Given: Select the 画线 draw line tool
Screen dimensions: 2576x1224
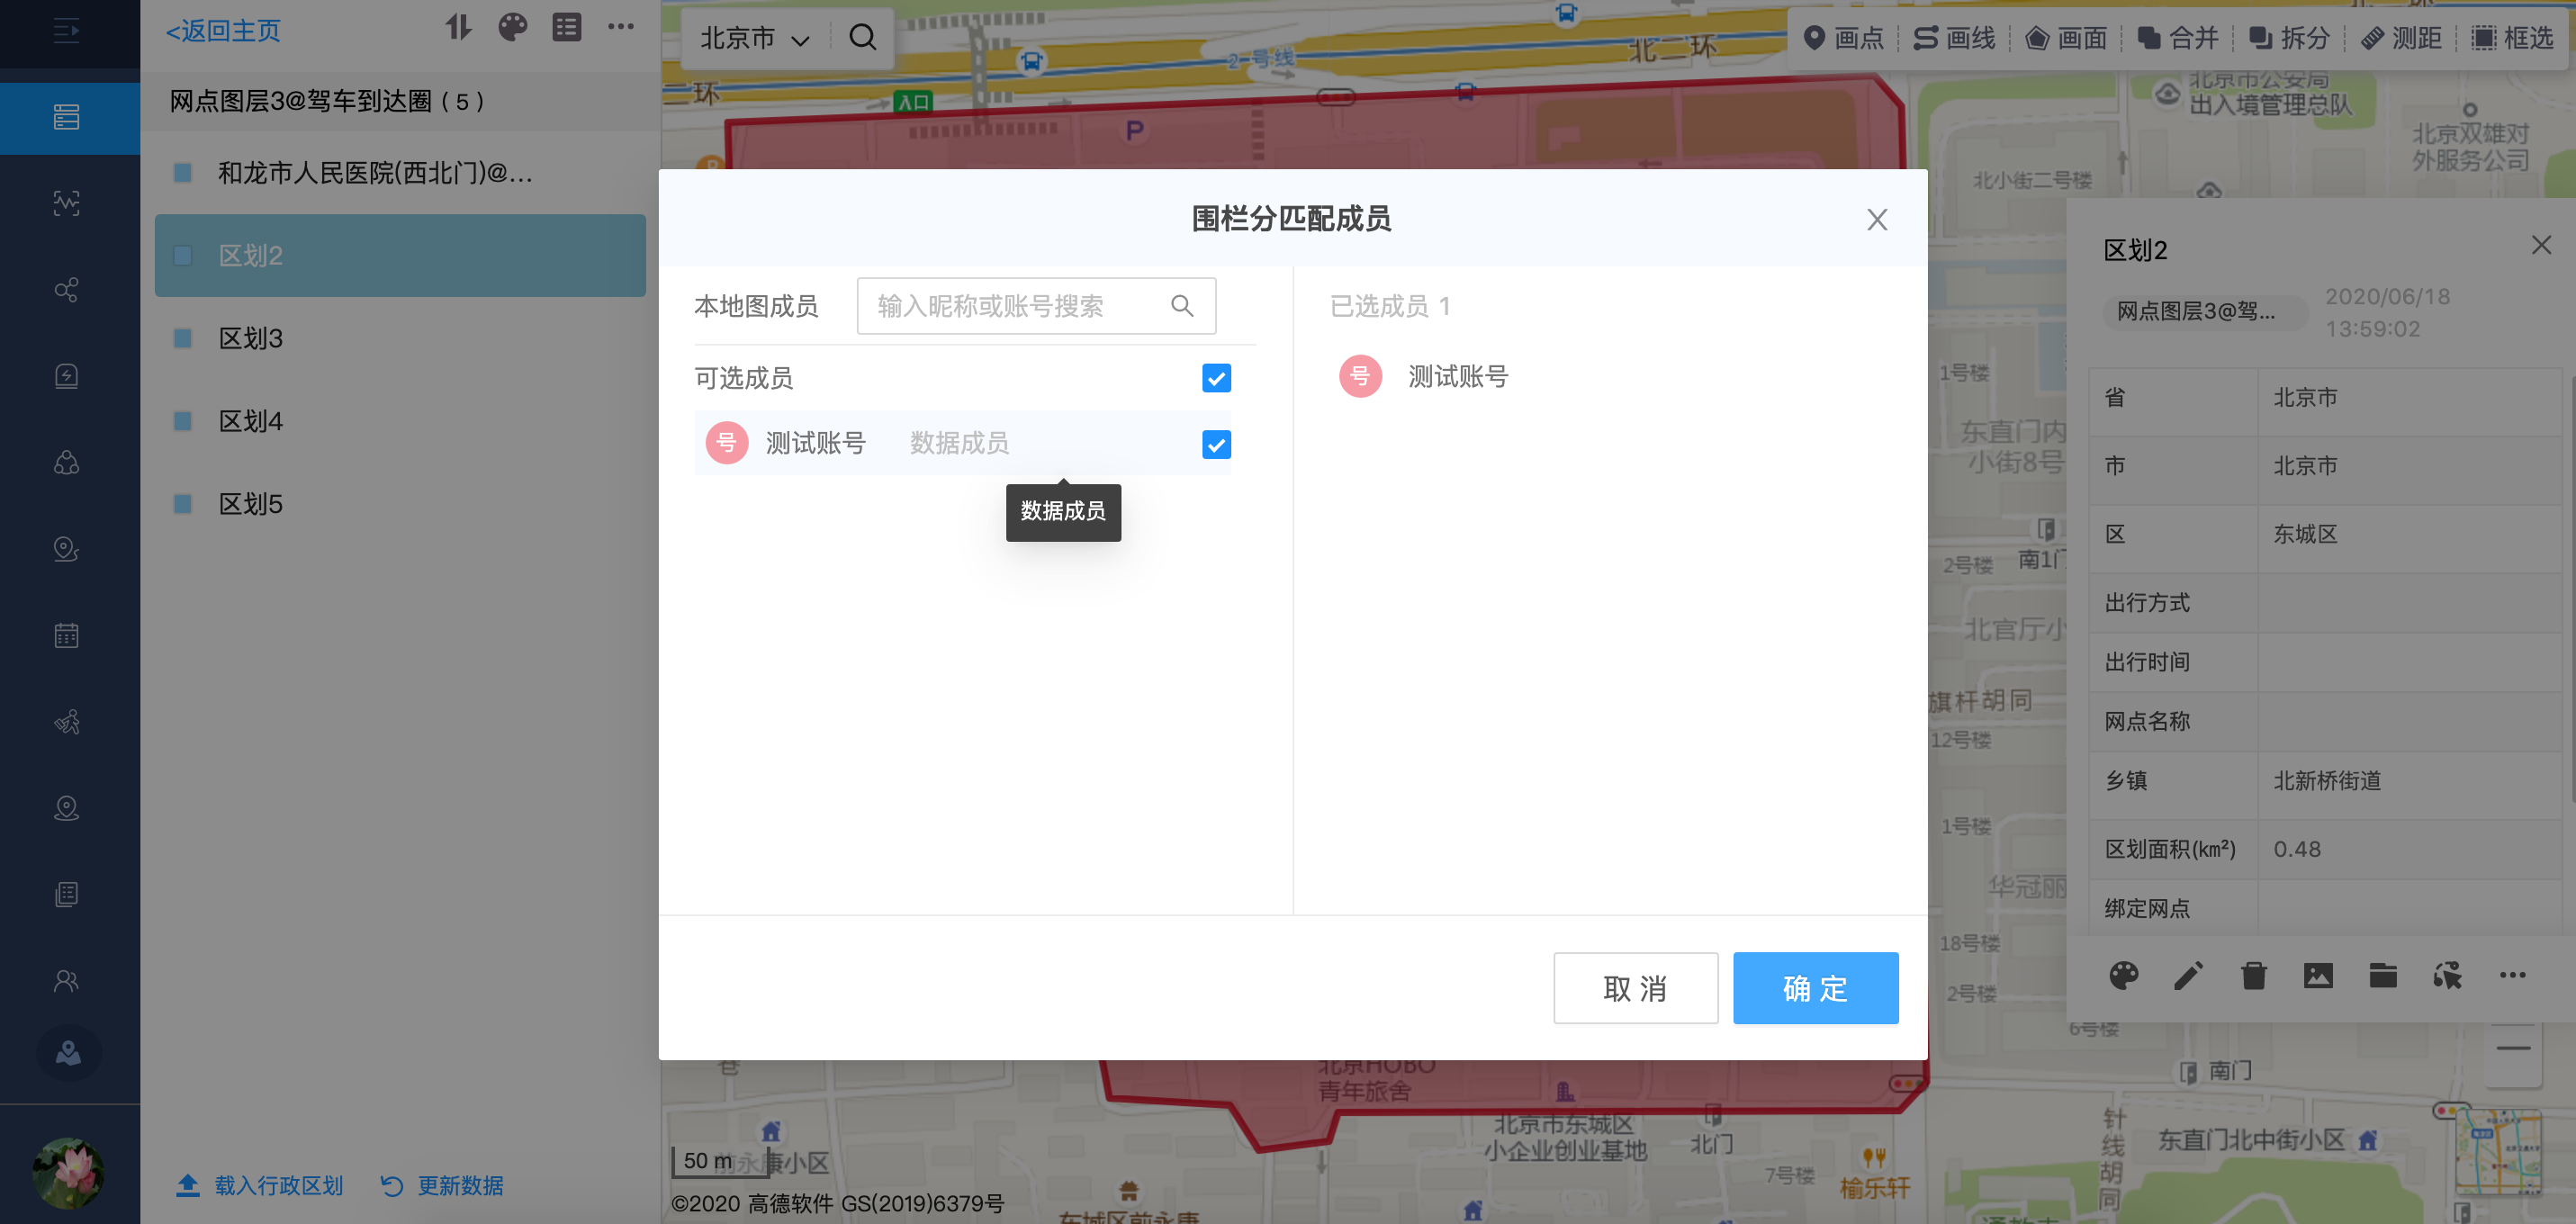Looking at the screenshot, I should point(1954,38).
